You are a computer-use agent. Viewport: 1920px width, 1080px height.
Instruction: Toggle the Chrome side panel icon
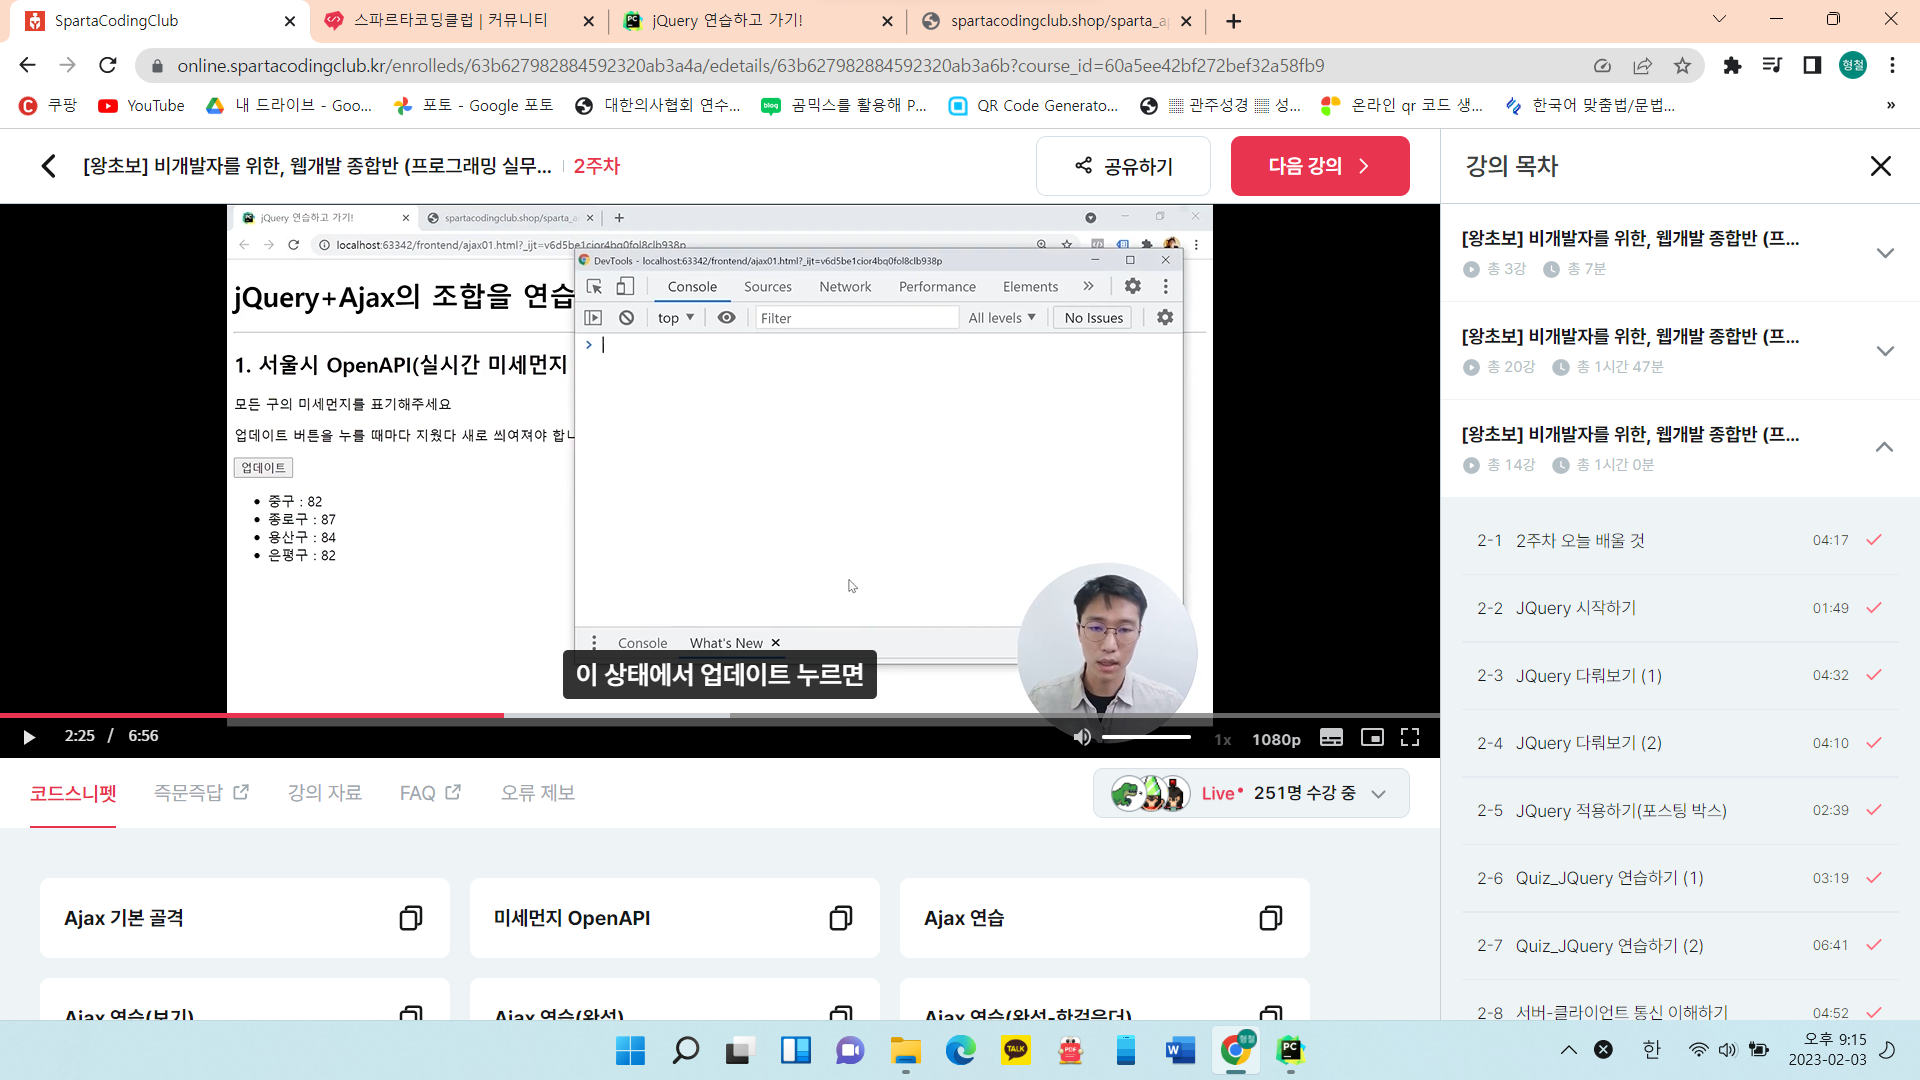point(1812,66)
